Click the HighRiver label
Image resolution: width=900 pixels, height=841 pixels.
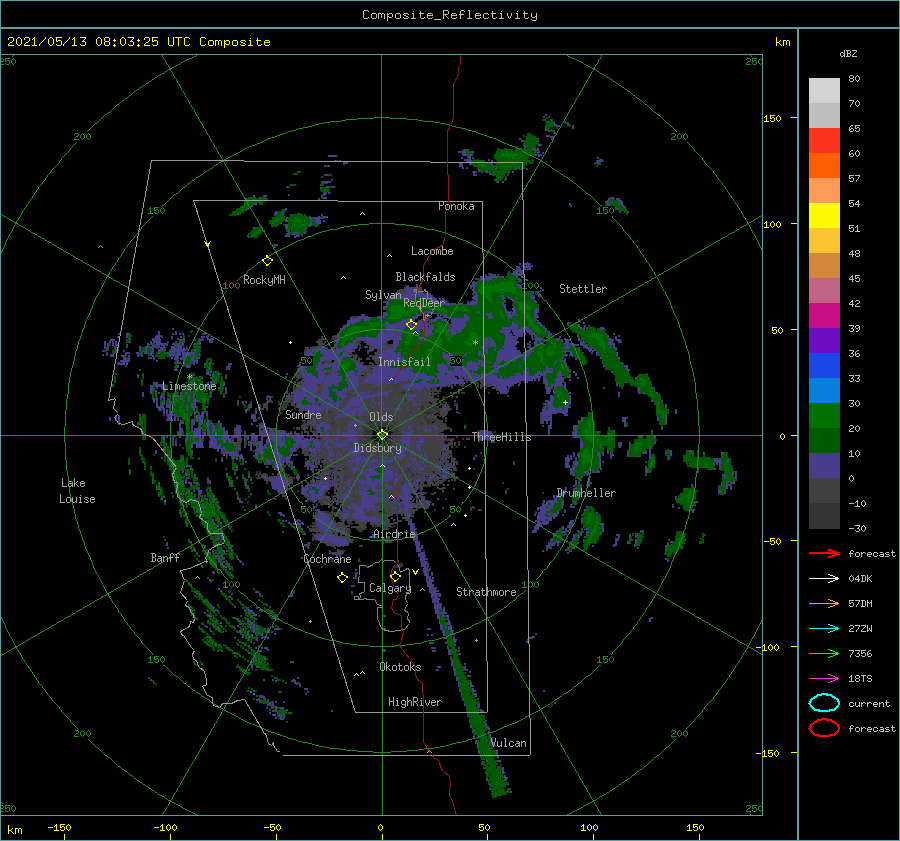[415, 702]
